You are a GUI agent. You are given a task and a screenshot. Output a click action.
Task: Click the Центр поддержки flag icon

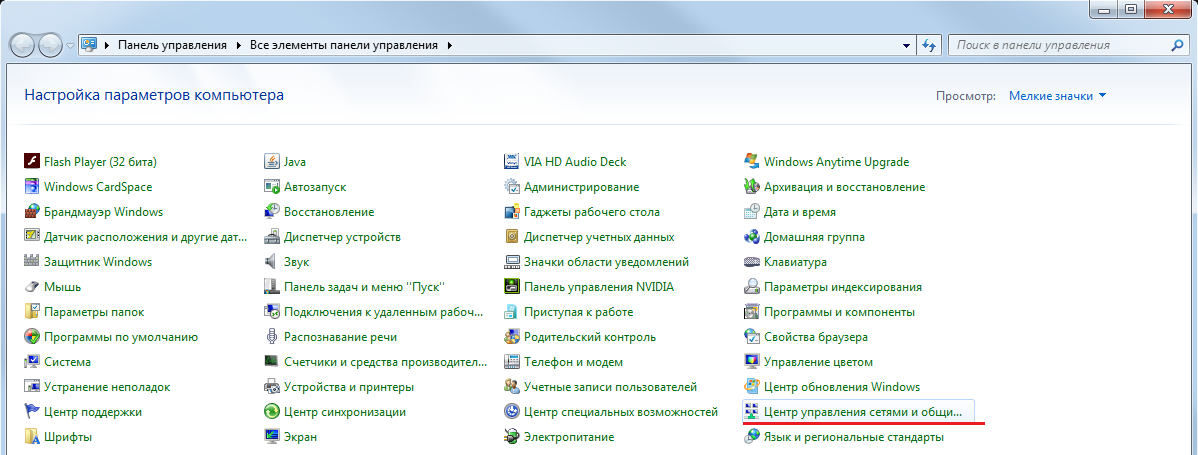click(x=32, y=412)
